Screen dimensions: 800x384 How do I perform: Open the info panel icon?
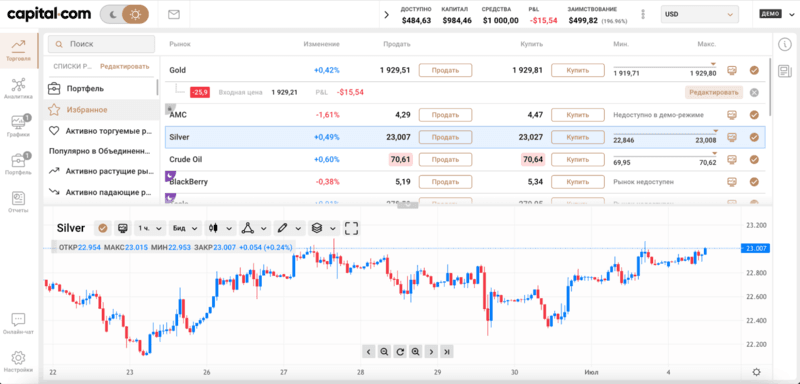pos(784,44)
